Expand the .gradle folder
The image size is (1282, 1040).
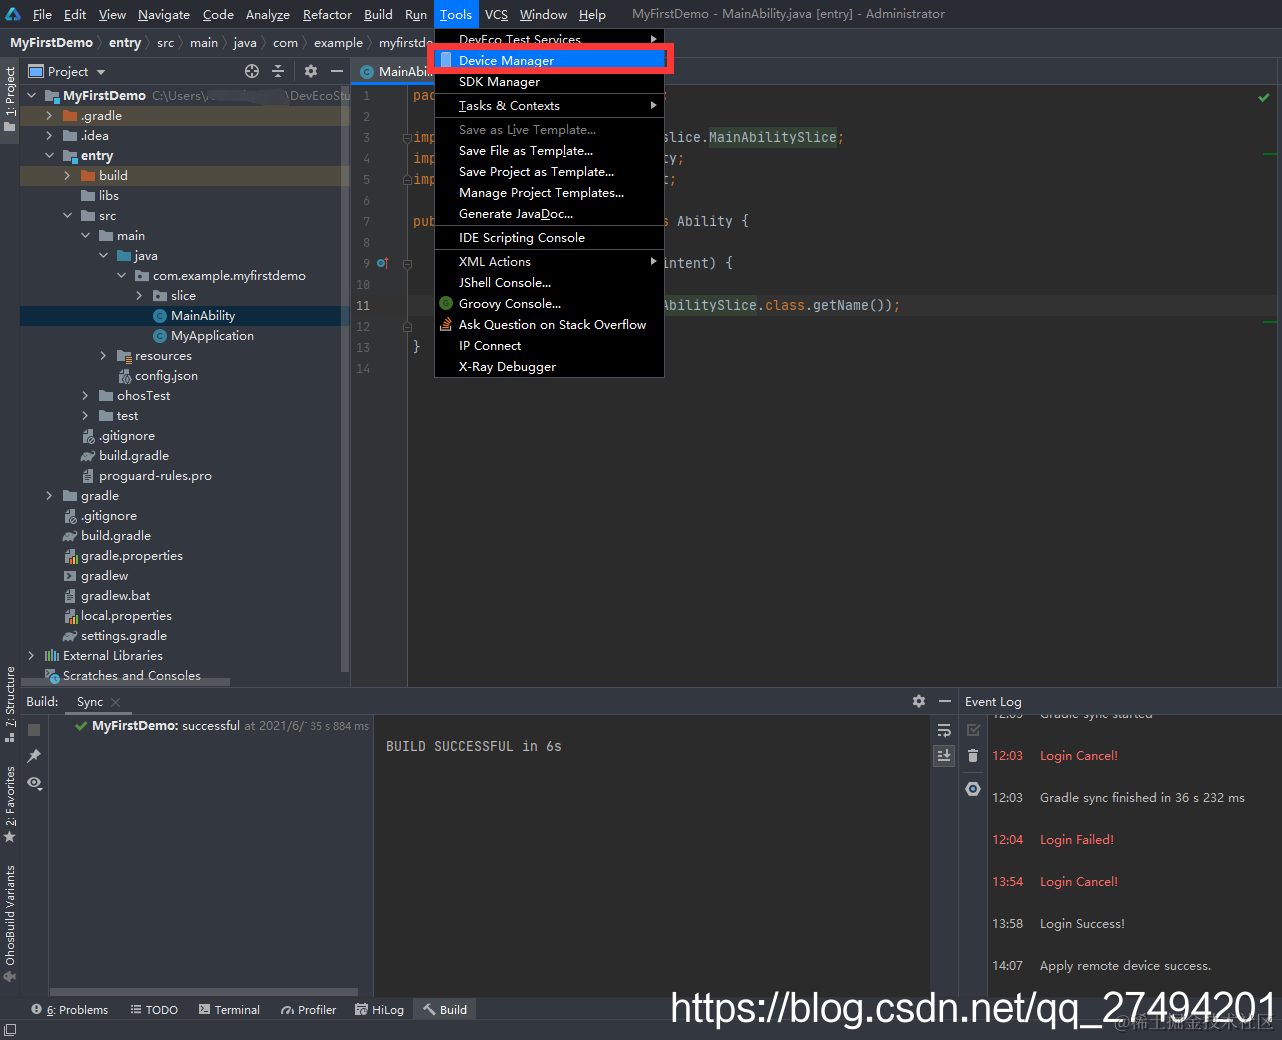(x=49, y=116)
